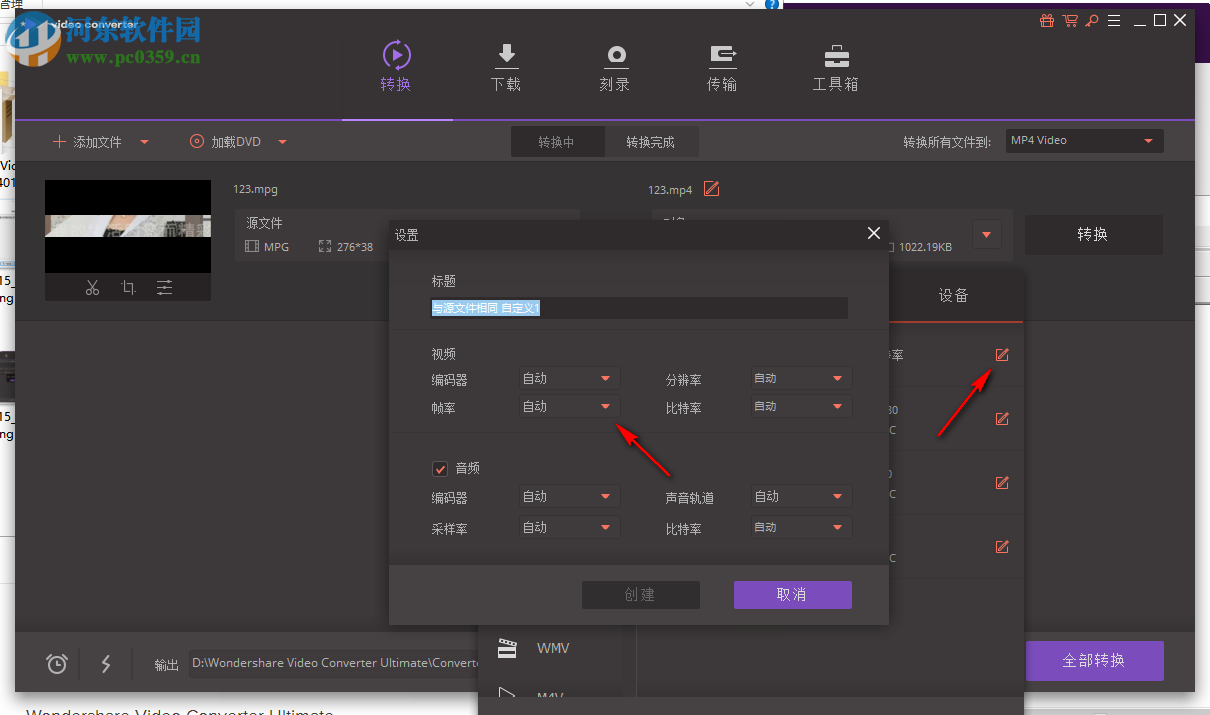This screenshot has height=715, width=1210.
Task: Click the 123.mpg video thumbnail
Action: (128, 226)
